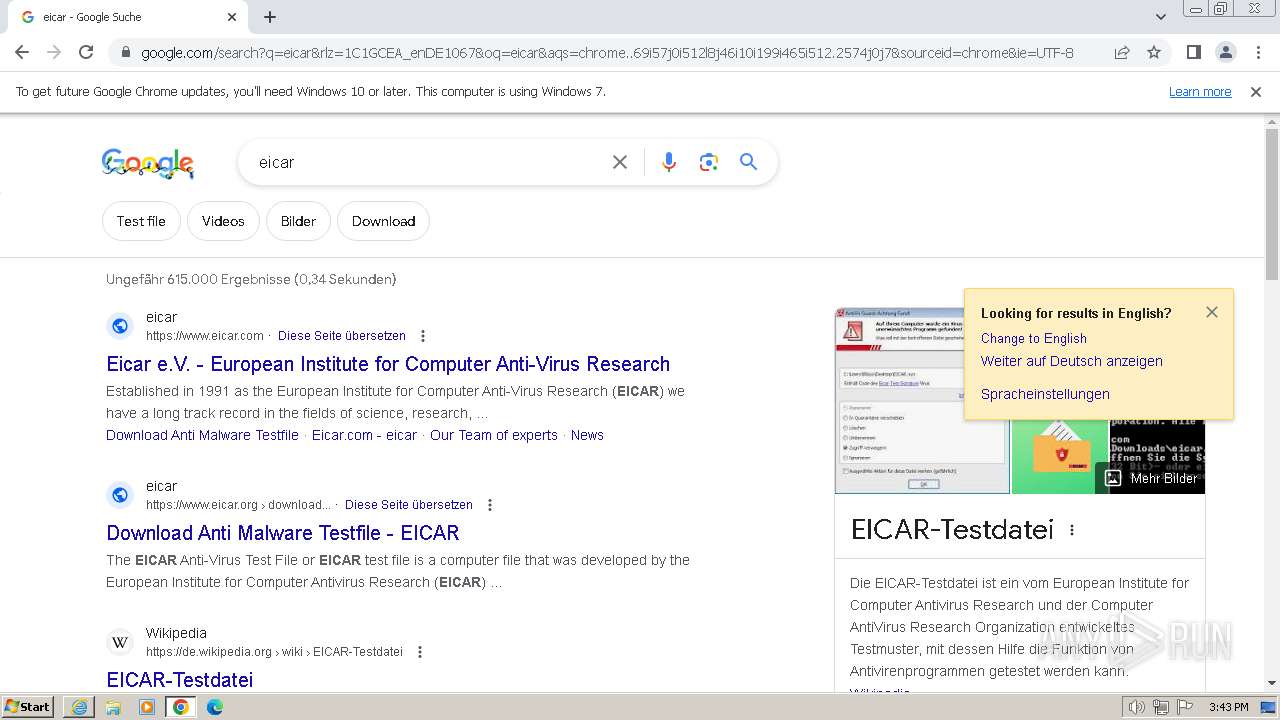1280x720 pixels.
Task: Click Mehr Bilder button
Action: 1151,479
